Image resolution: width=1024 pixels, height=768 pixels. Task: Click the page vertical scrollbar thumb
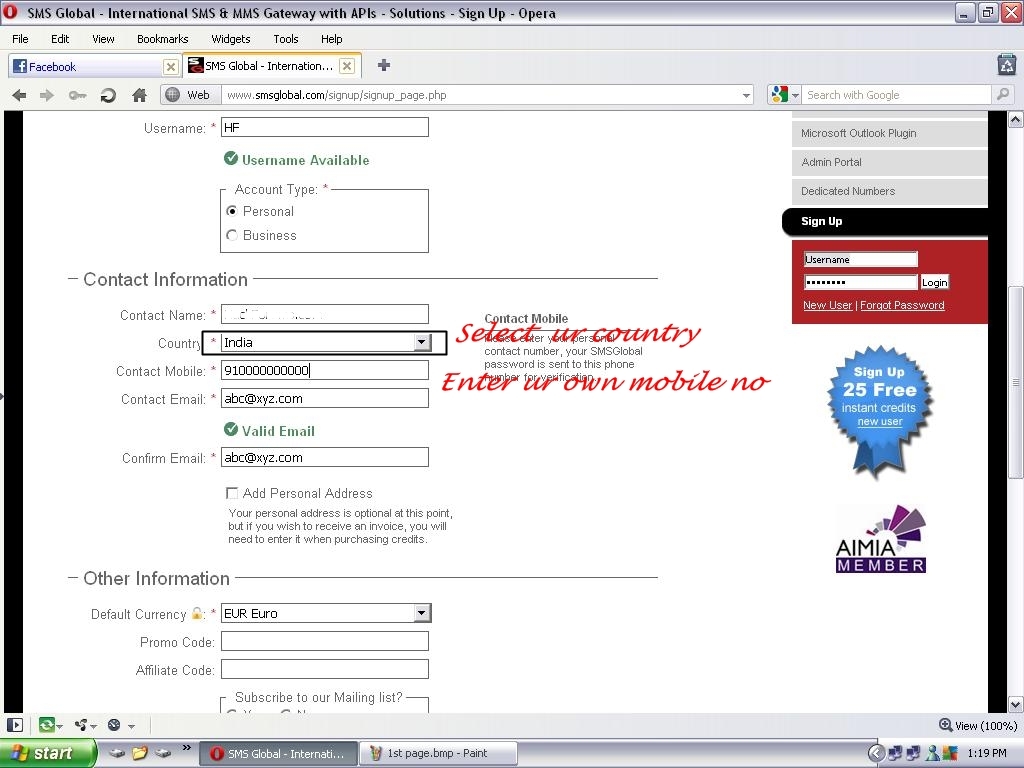coord(1016,382)
